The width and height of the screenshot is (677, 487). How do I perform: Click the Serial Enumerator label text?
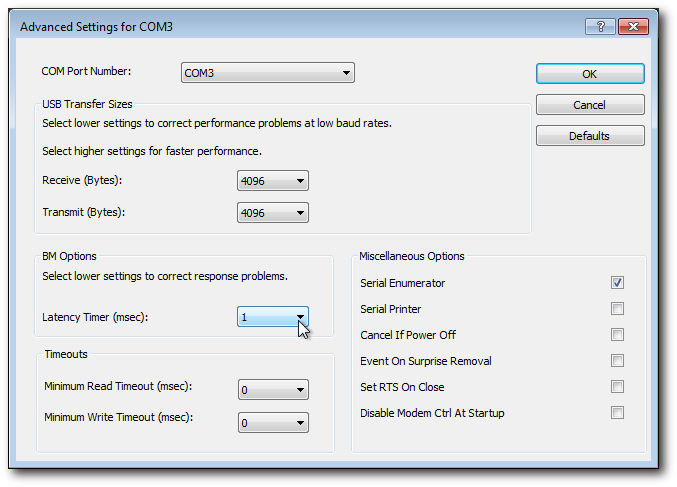[x=403, y=283]
